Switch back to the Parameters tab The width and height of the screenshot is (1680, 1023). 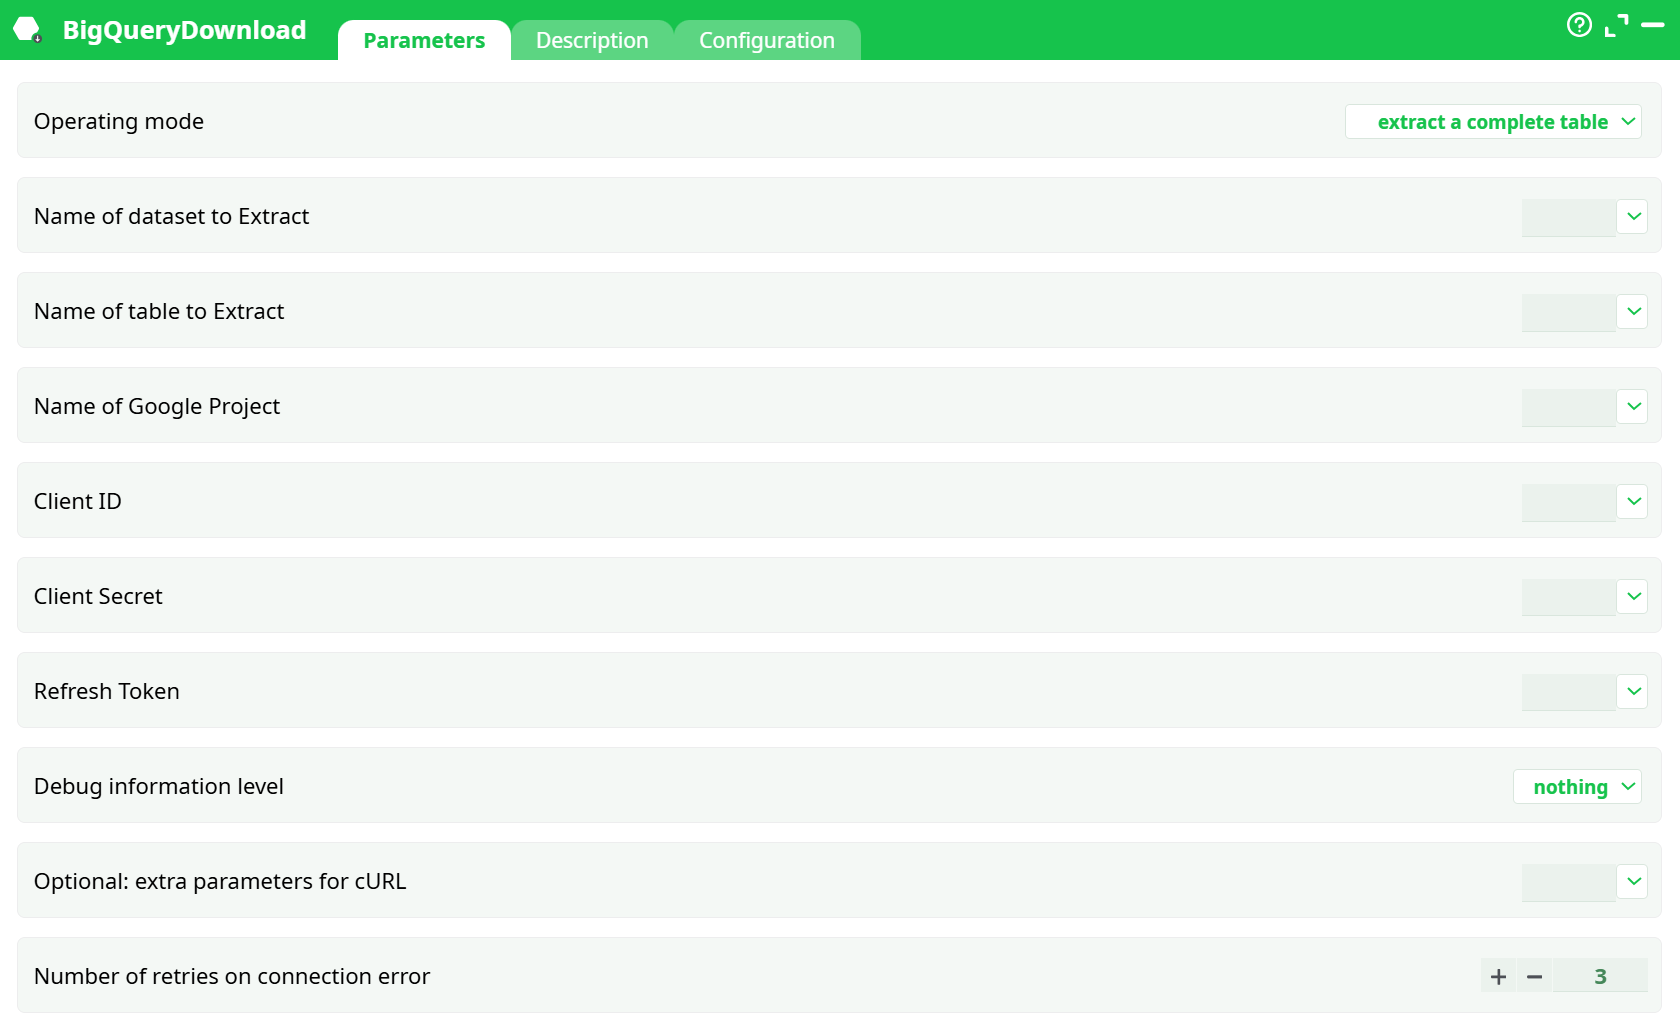pyautogui.click(x=424, y=40)
